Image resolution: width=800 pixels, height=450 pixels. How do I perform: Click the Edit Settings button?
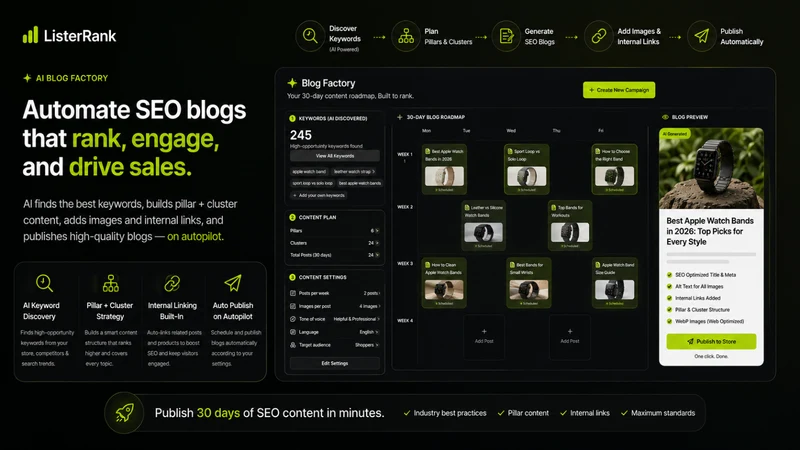(x=335, y=363)
